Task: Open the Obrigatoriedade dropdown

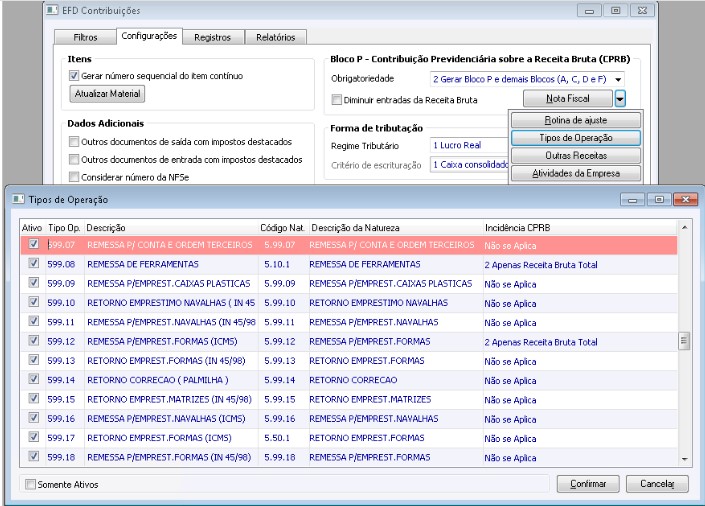Action: point(618,79)
